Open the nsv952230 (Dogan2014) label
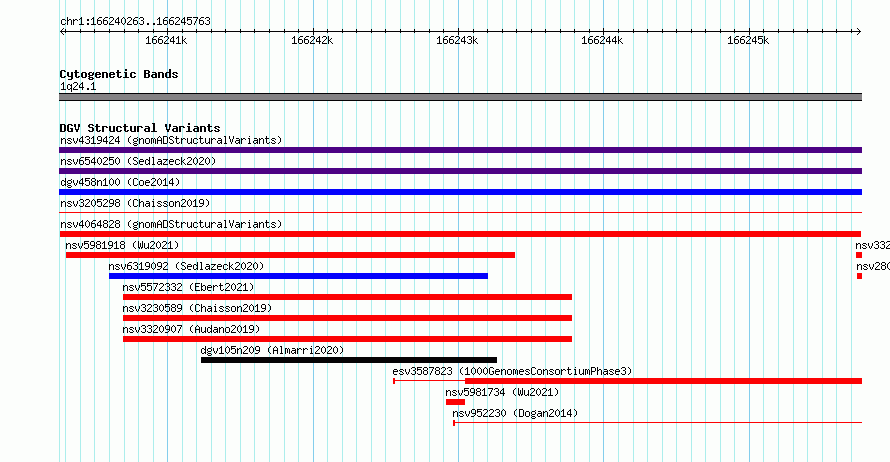Screen dimensions: 890x462 tap(515, 413)
